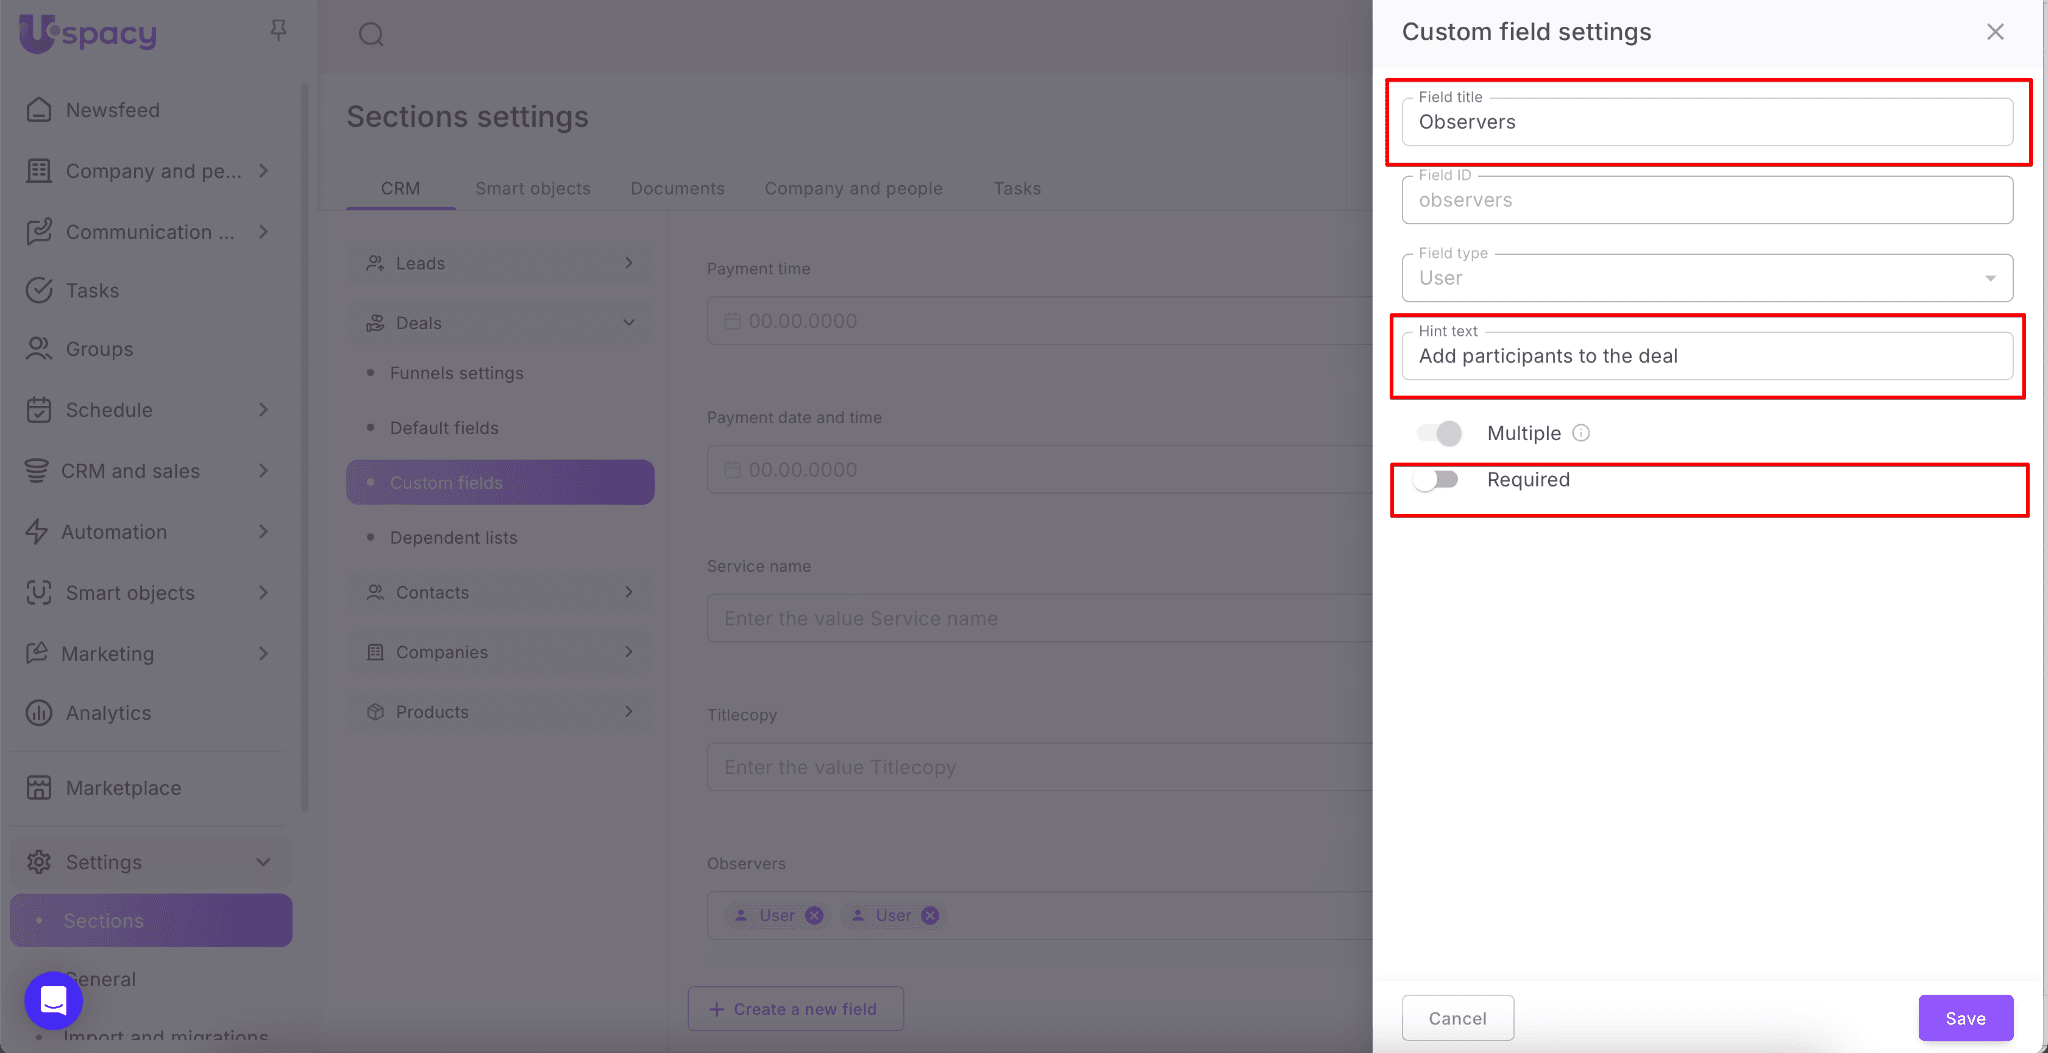Close the Custom field settings panel
2048x1053 pixels.
pyautogui.click(x=1995, y=32)
